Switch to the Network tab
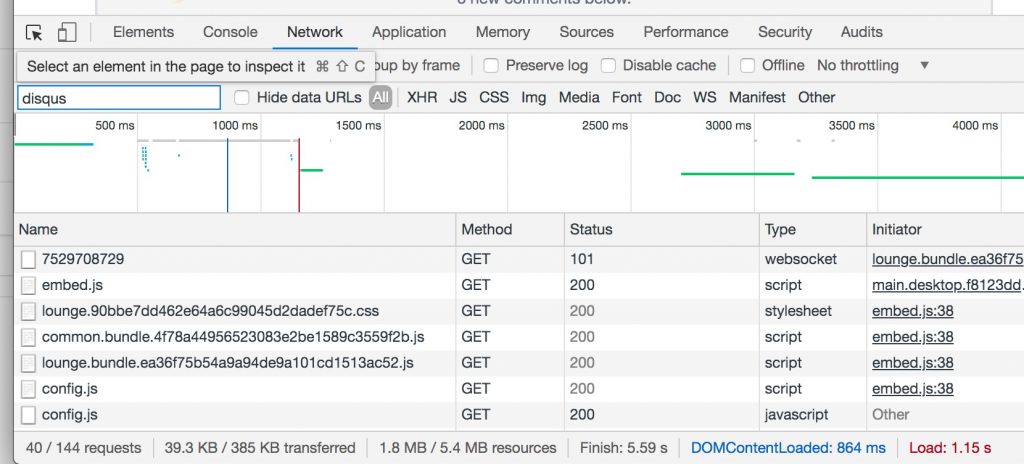Image resolution: width=1024 pixels, height=464 pixels. tap(315, 32)
